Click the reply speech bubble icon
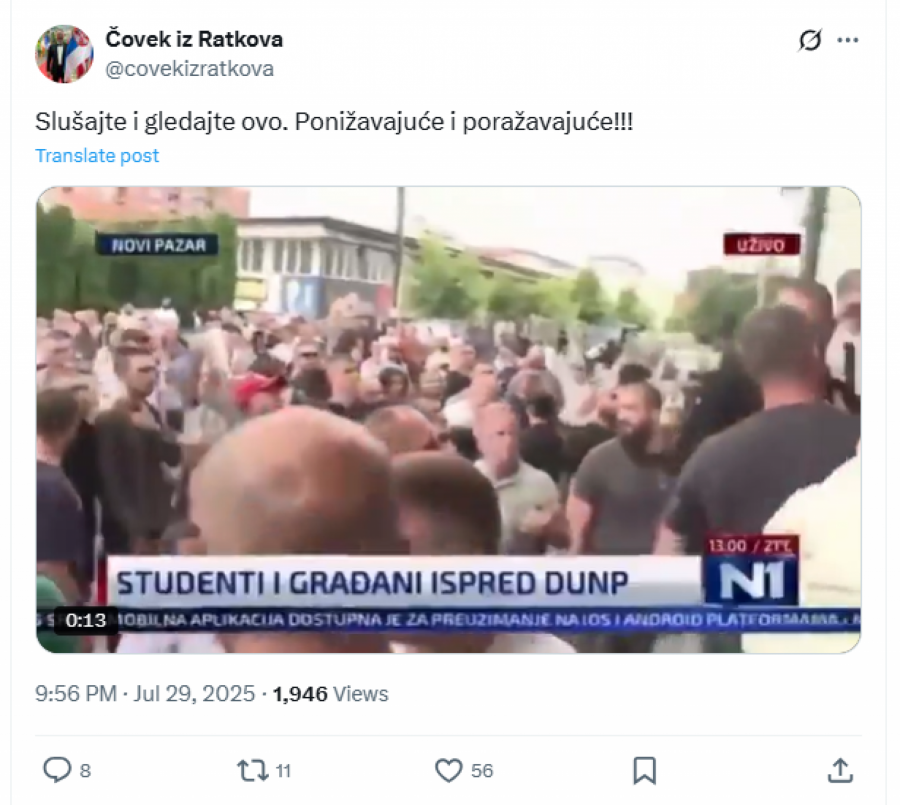This screenshot has height=805, width=900. point(57,770)
